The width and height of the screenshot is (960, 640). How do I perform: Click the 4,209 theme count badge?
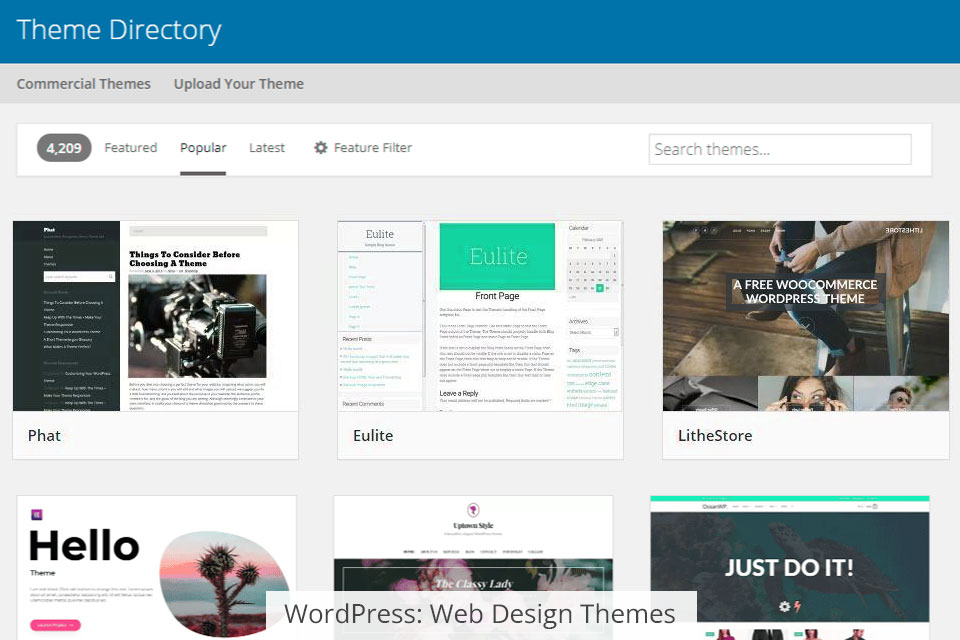[64, 148]
